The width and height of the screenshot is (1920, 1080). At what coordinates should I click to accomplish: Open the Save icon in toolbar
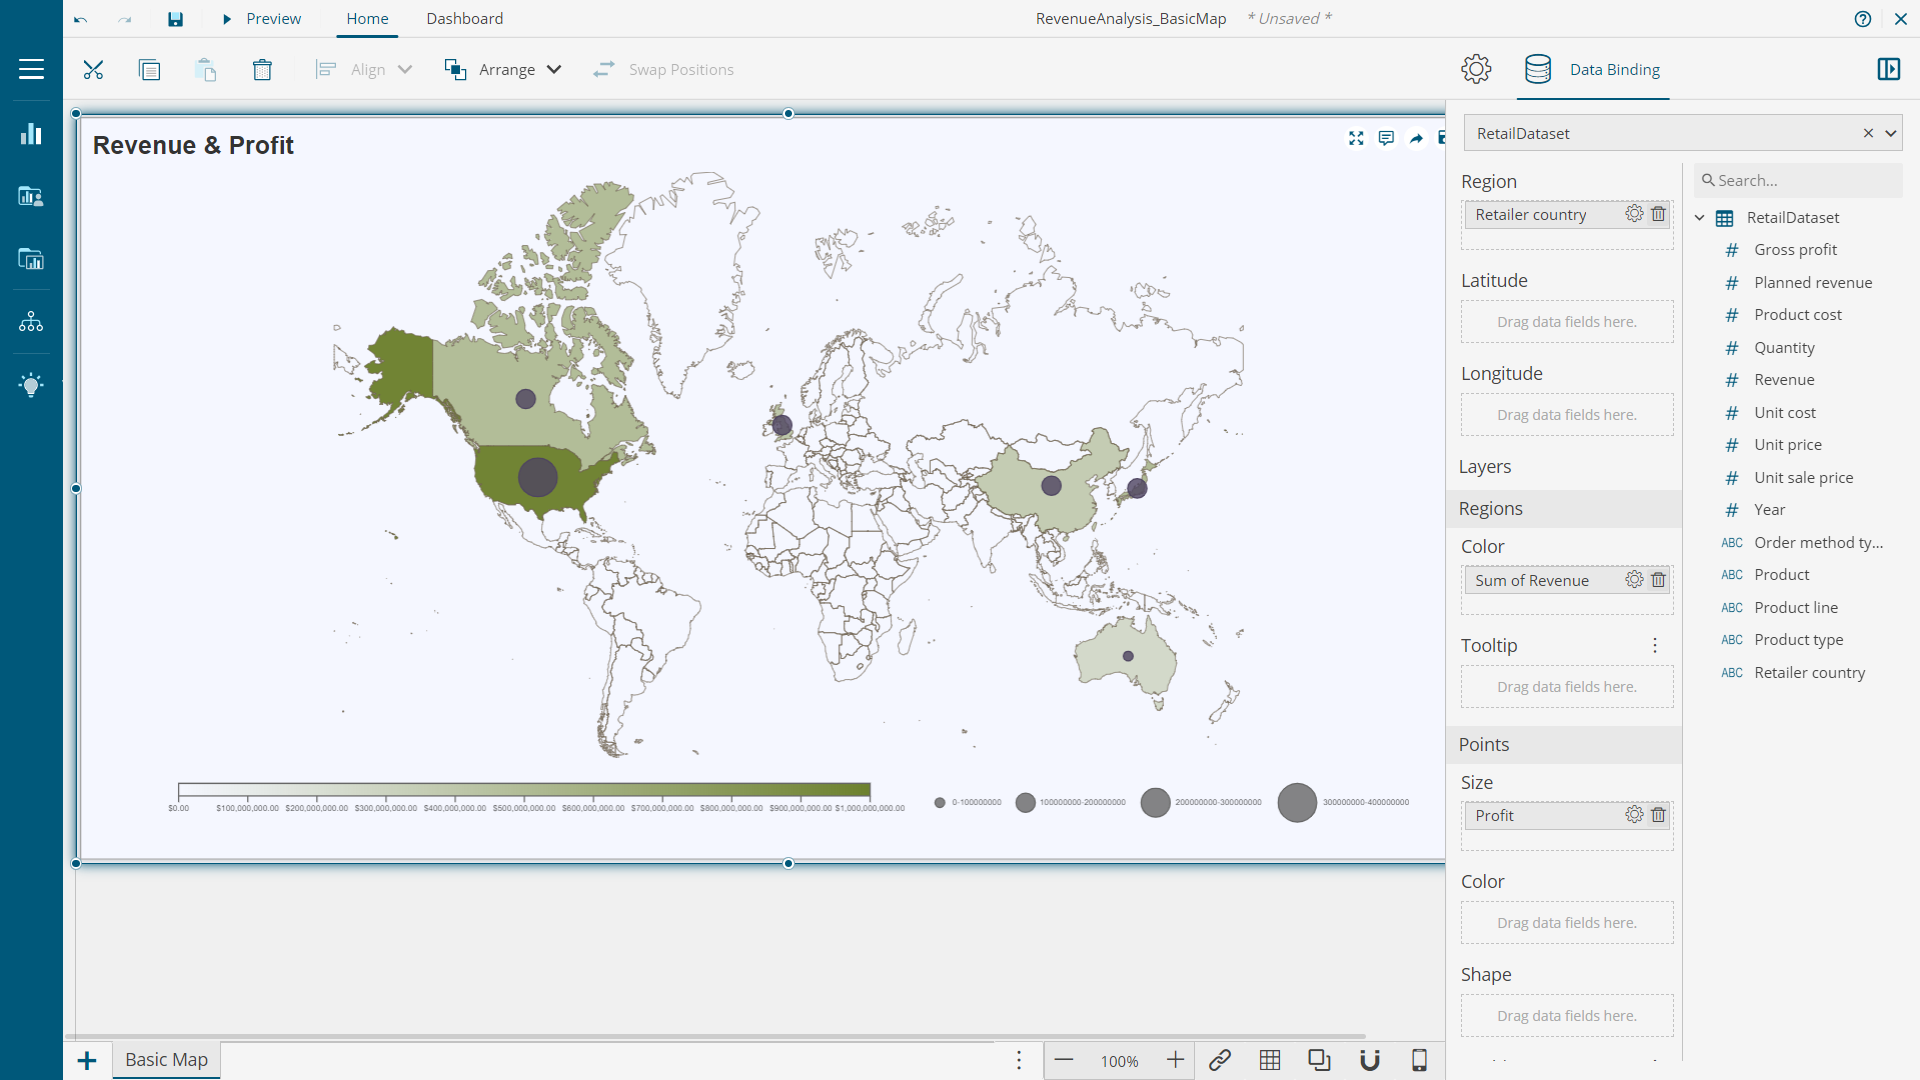pyautogui.click(x=177, y=18)
